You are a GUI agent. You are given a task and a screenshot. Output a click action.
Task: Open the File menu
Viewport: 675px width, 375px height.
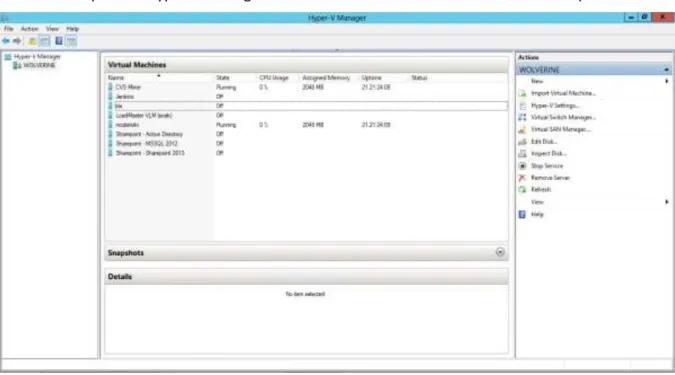click(9, 29)
